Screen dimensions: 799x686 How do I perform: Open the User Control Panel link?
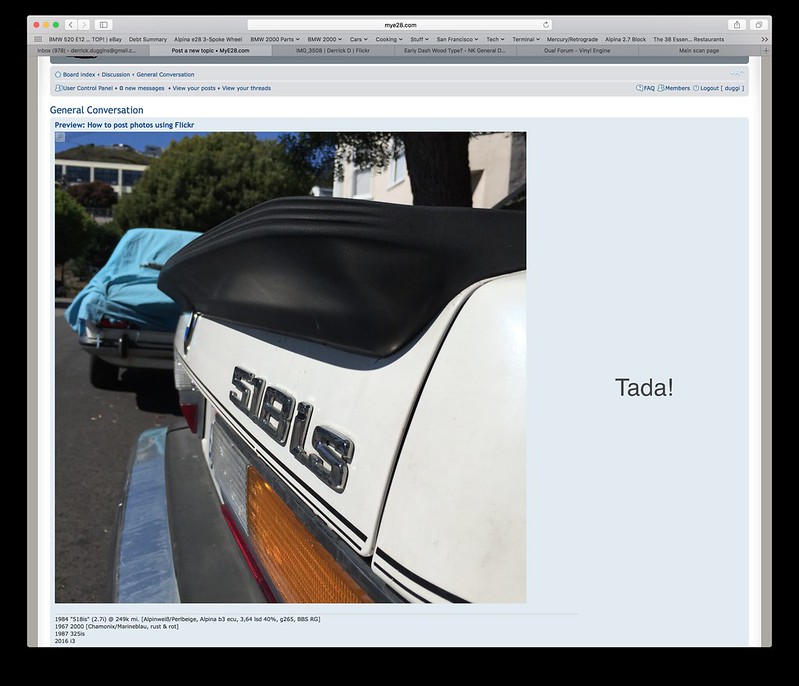pos(87,88)
